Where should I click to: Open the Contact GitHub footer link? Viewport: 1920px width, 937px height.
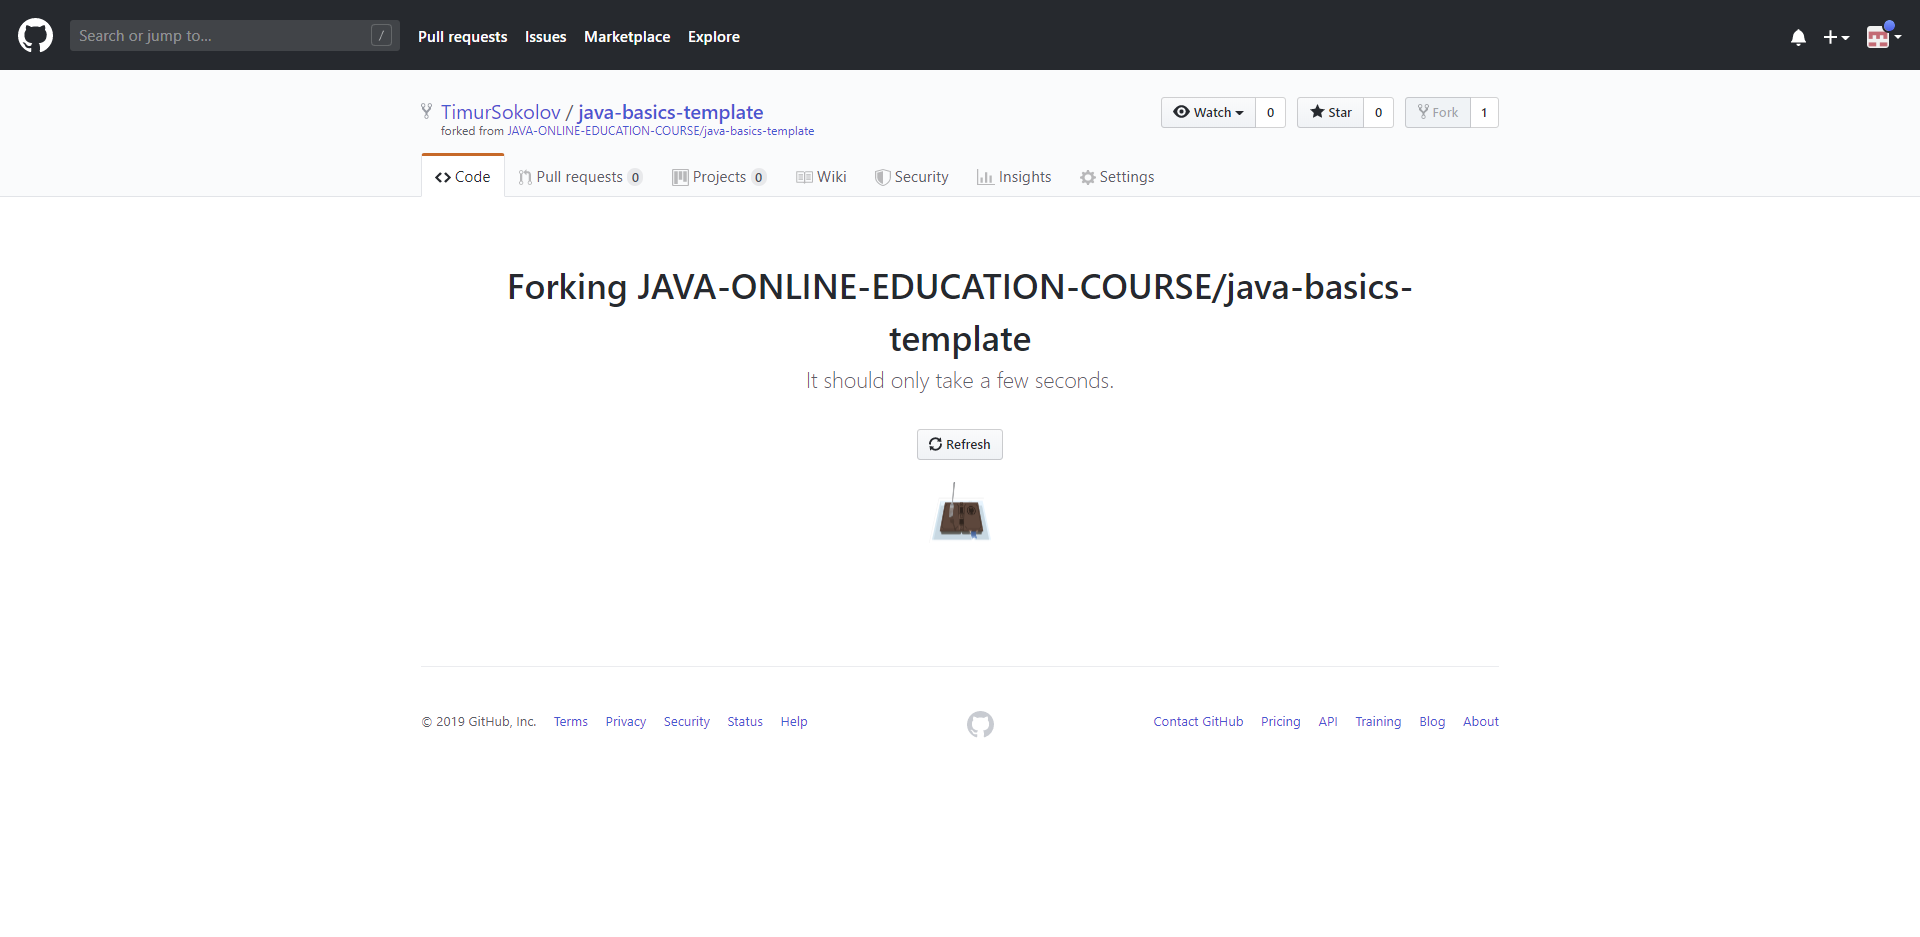(x=1198, y=722)
